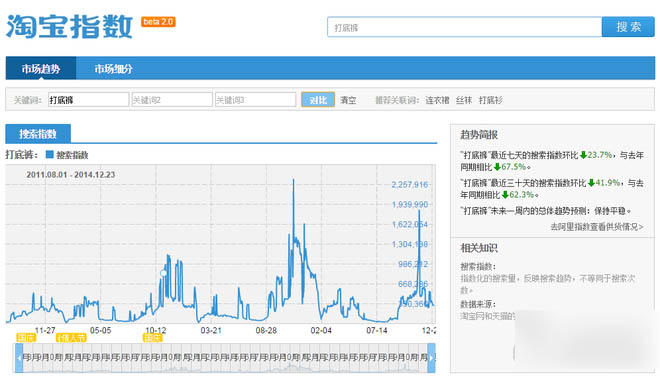Click the 淘宝指数 logo

click(69, 27)
